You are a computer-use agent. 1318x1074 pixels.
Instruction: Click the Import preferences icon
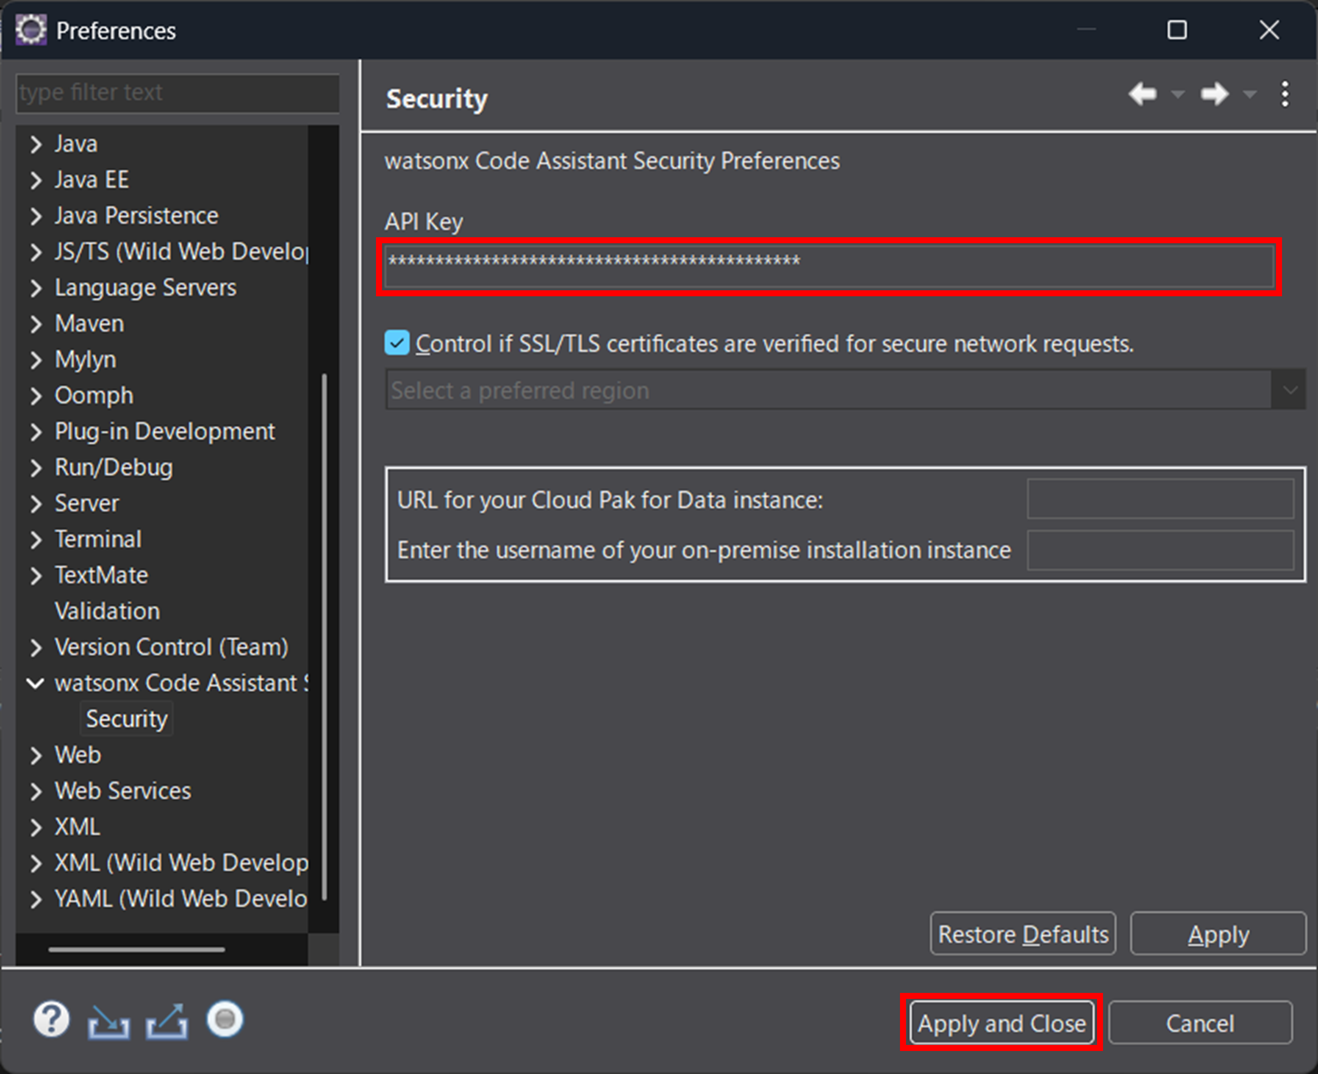tap(108, 1022)
